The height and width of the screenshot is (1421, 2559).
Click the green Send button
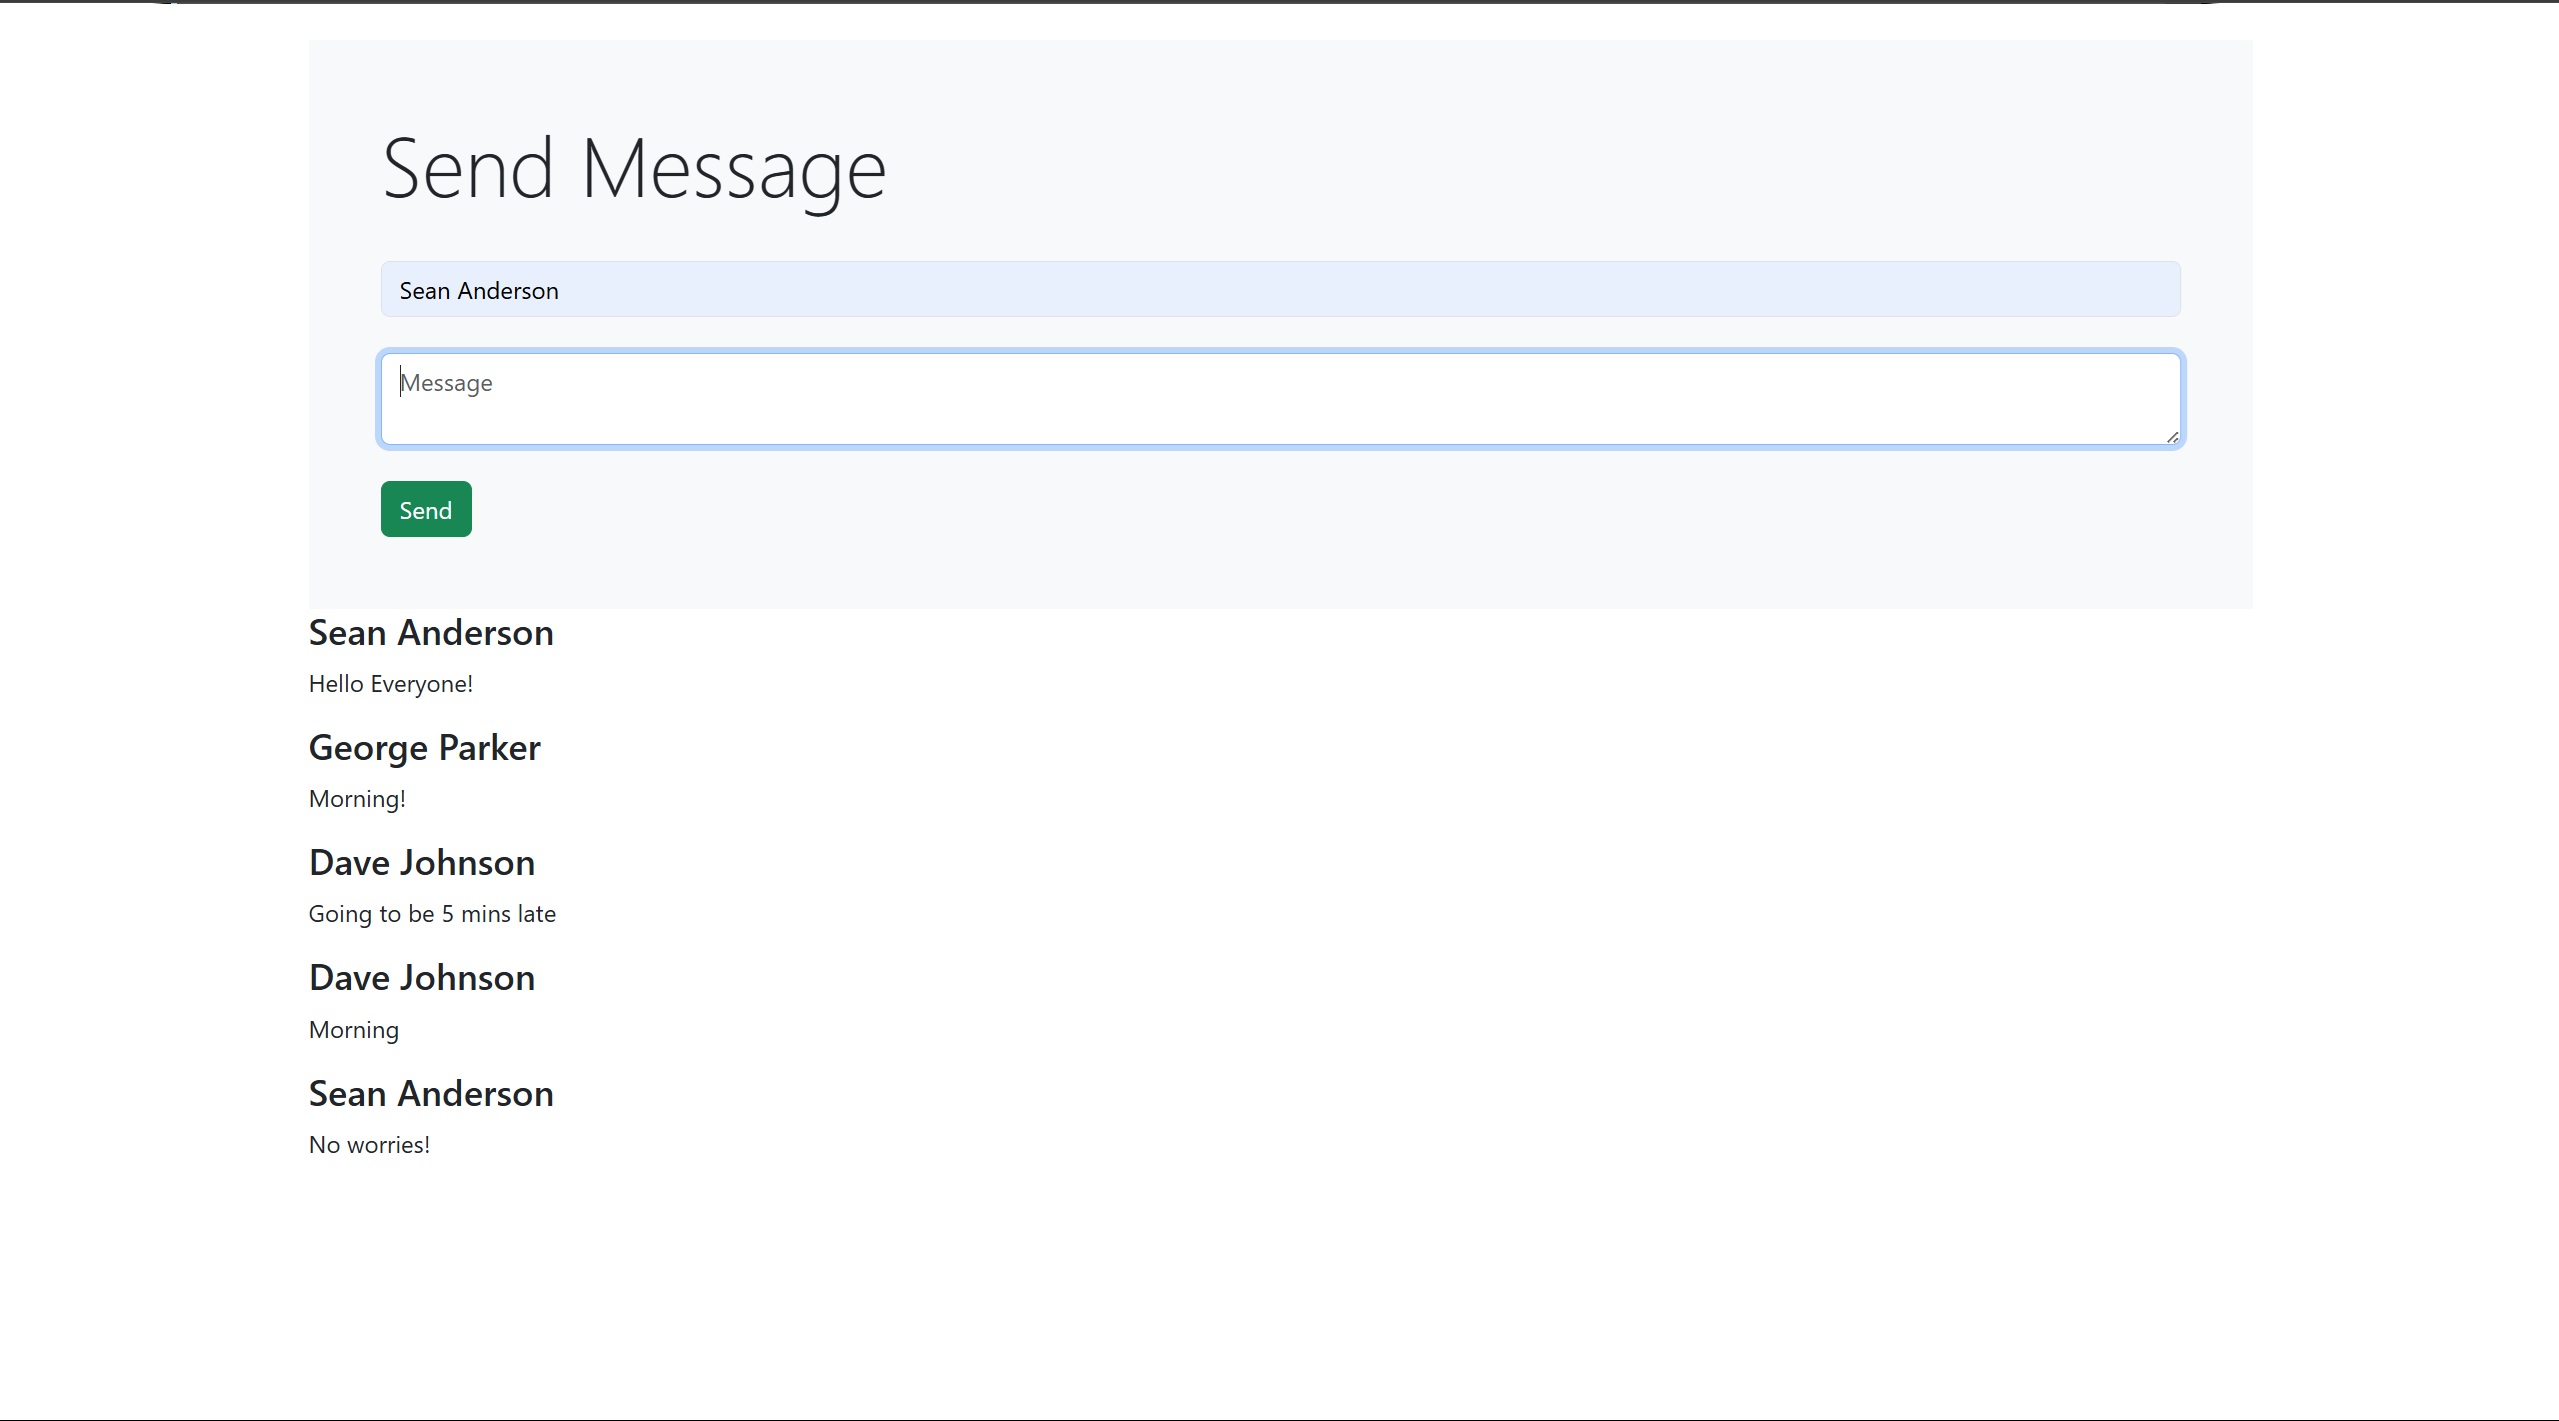point(425,510)
